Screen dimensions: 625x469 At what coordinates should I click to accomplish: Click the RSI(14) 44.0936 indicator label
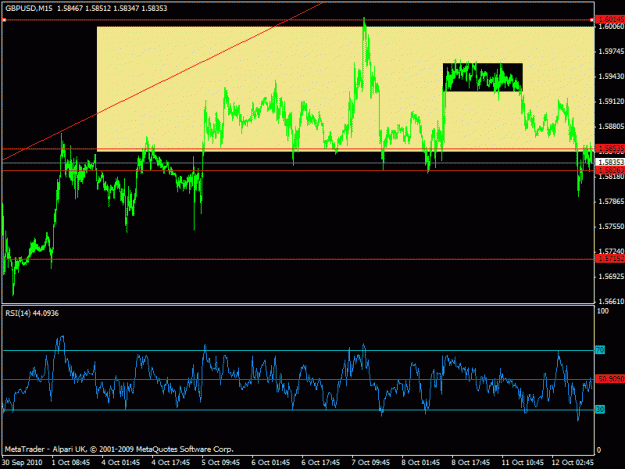coord(32,313)
